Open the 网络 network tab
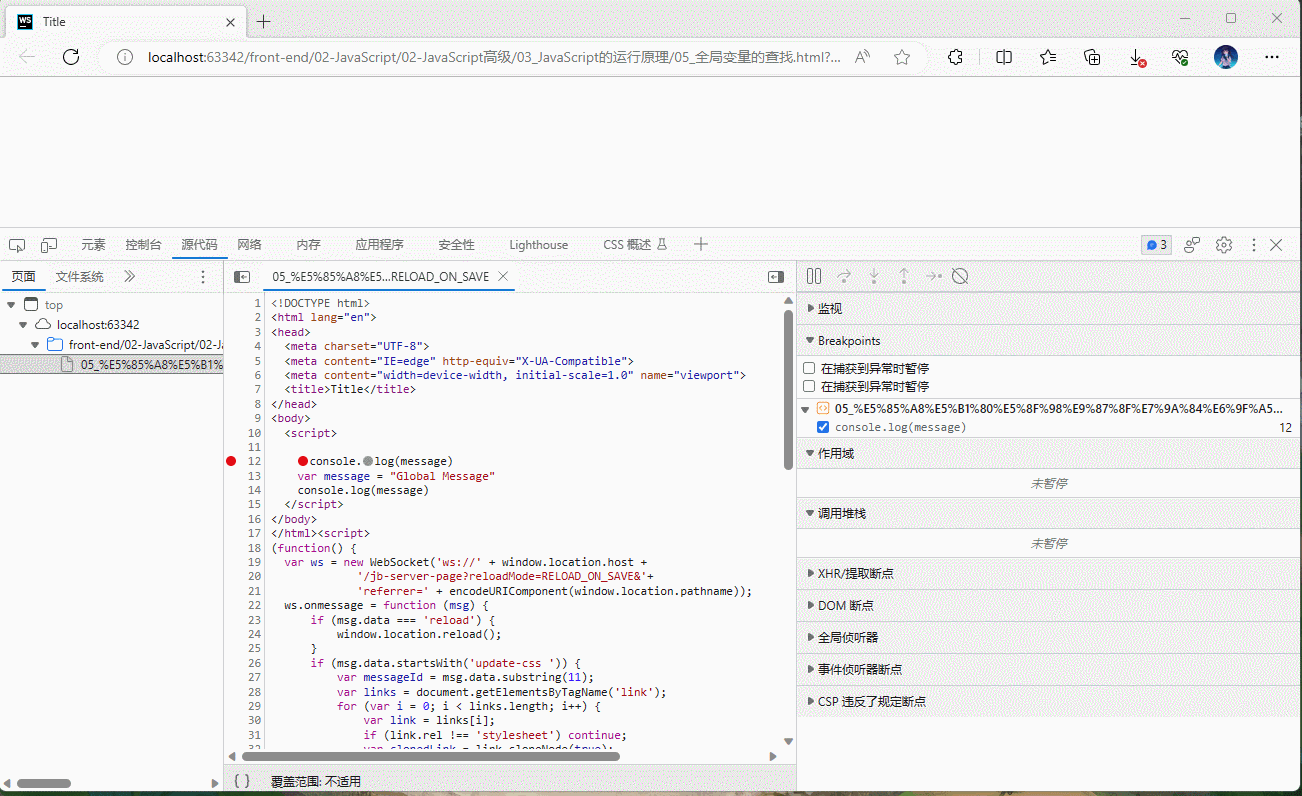Screen dimensions: 1302x796 [249, 245]
